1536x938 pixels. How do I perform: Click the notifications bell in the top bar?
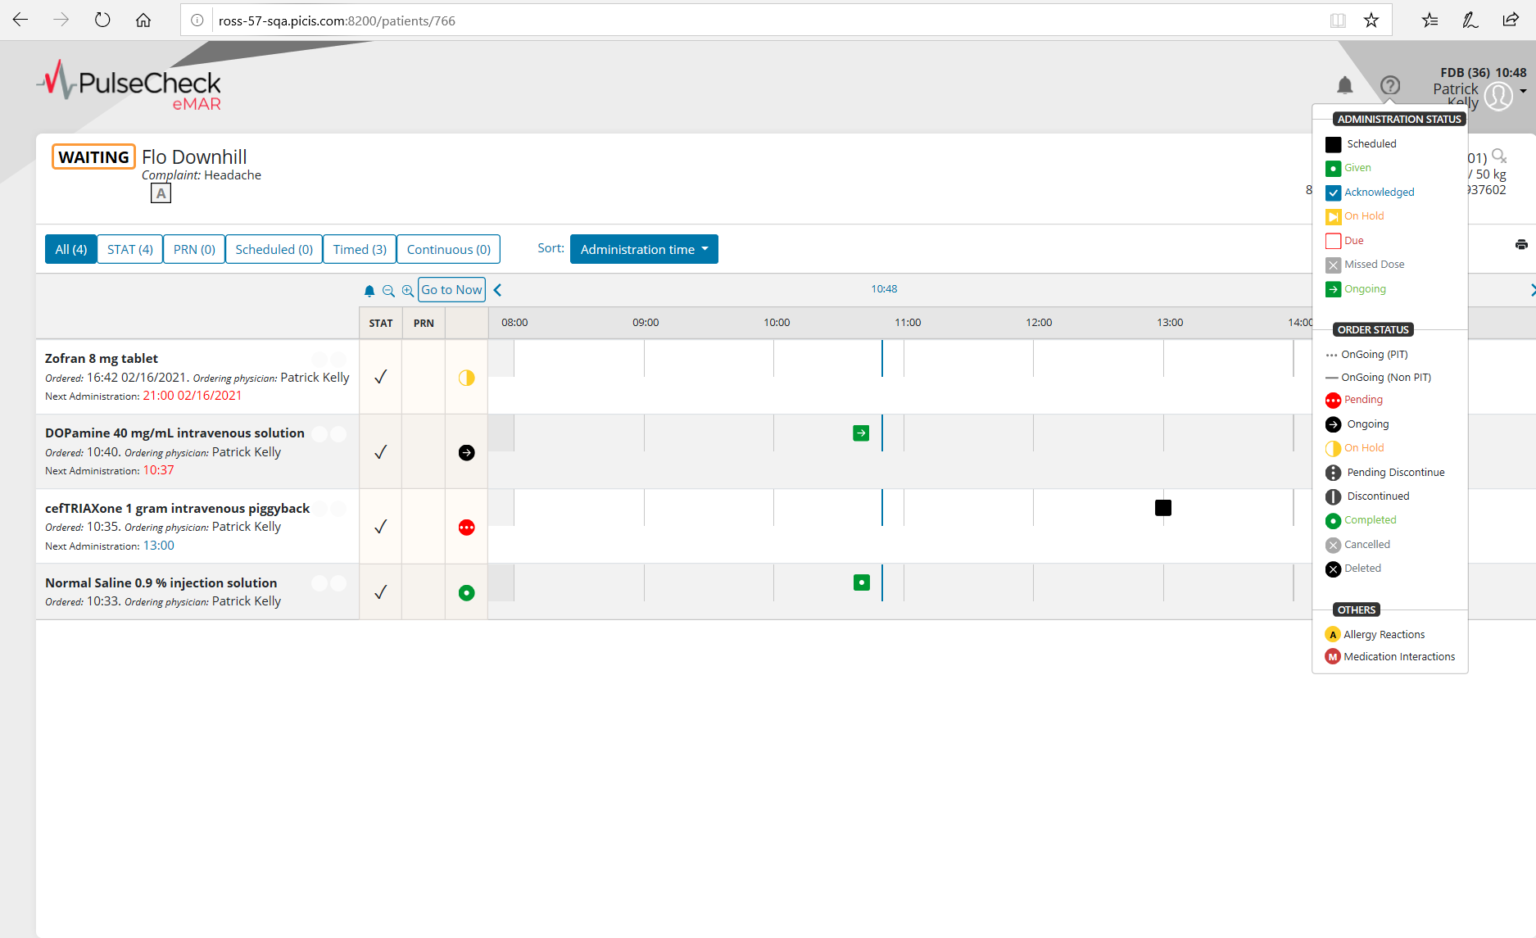point(1345,85)
